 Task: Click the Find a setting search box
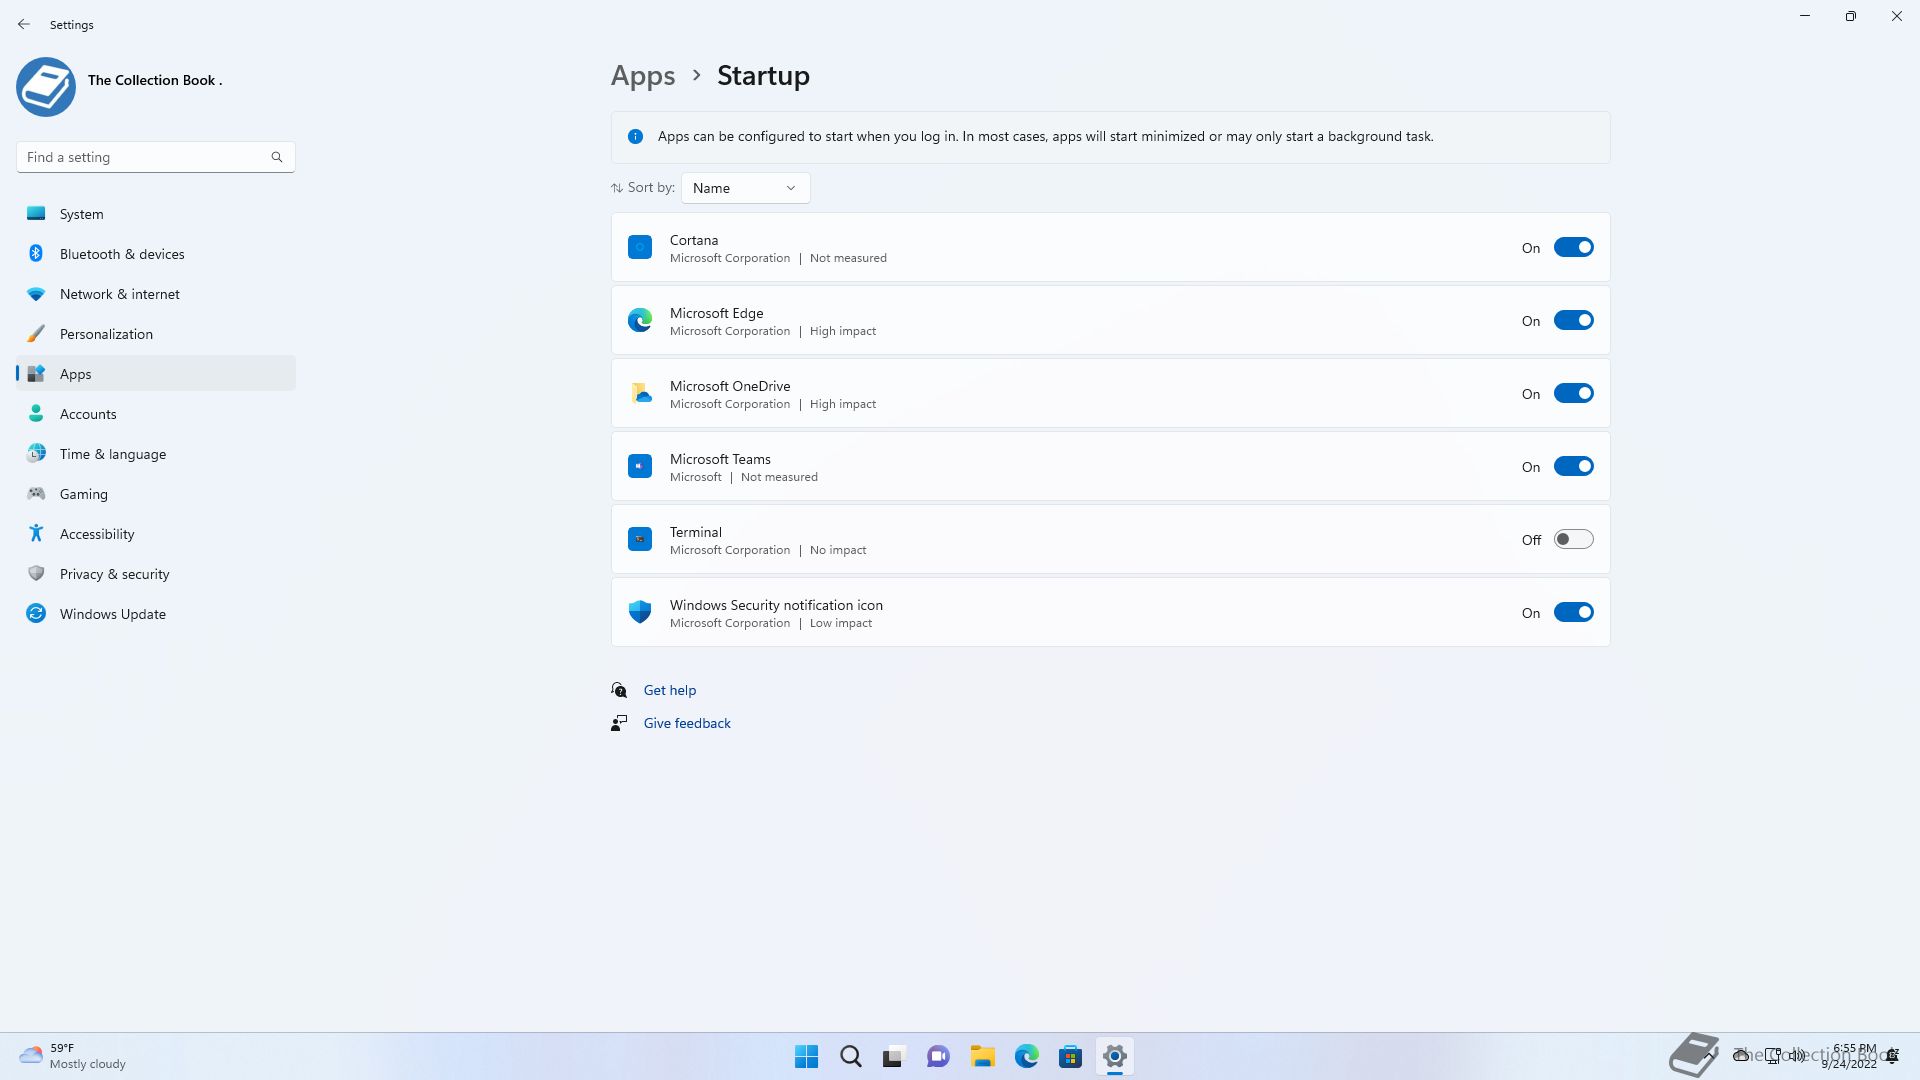tap(155, 157)
